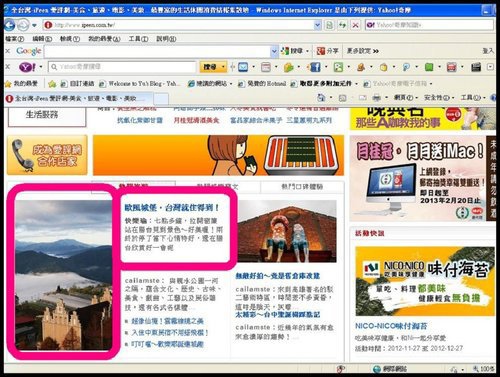Open dropdown next to Yahoo! logo
500x377 pixels.
point(41,67)
